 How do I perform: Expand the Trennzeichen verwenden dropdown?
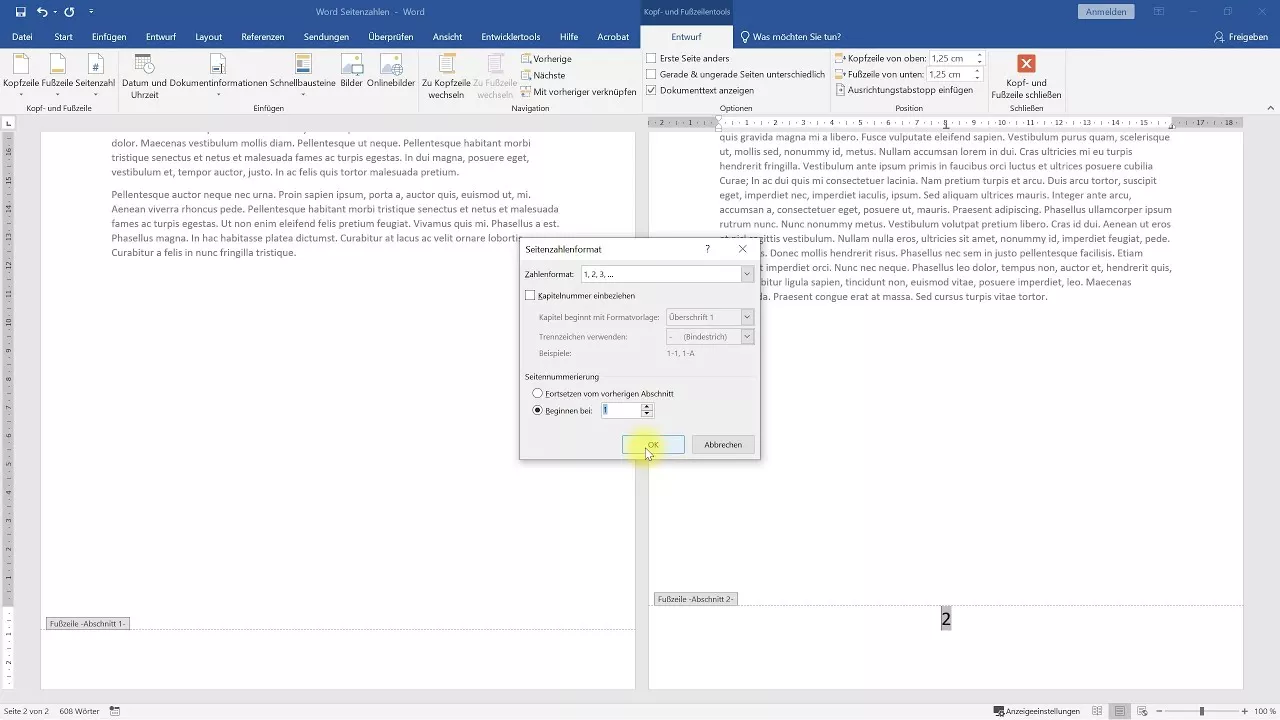pos(746,337)
